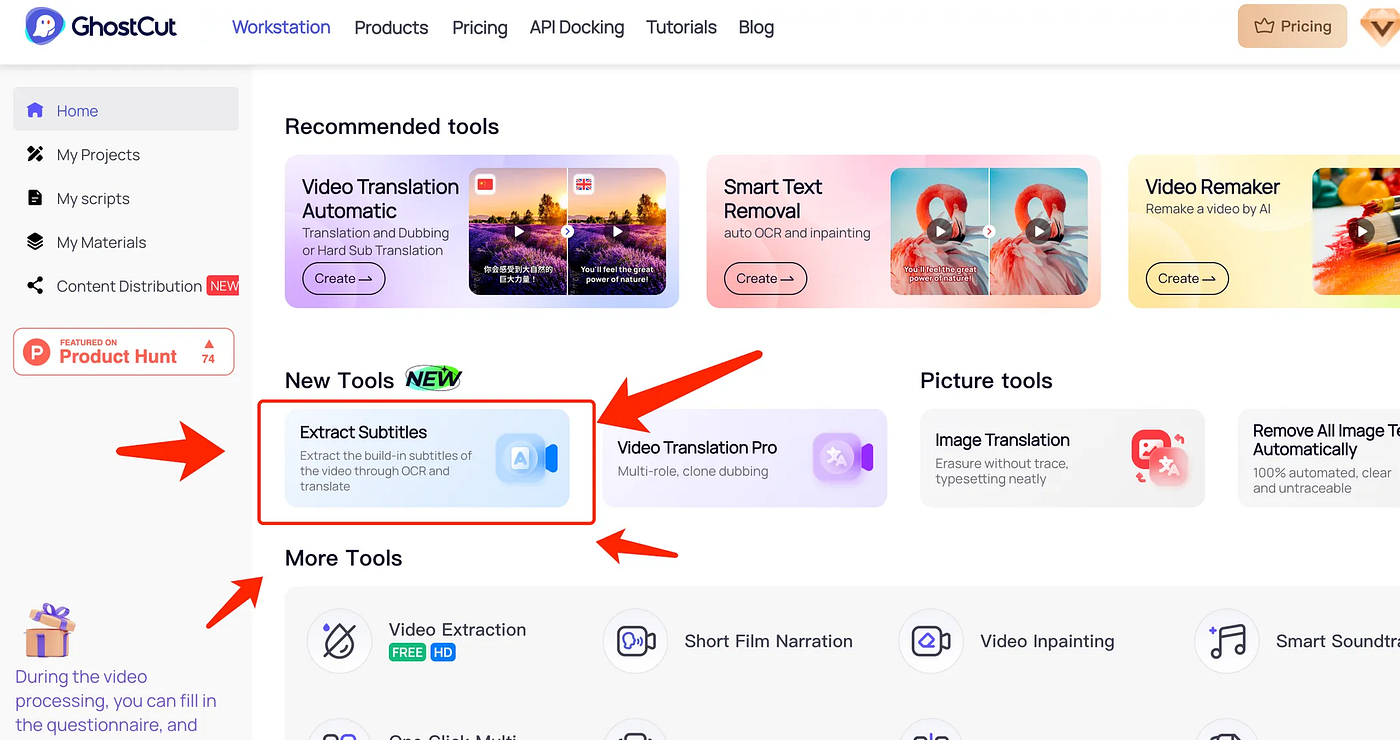Play the English subtitle lavender thumbnail
The image size is (1400, 740).
point(617,231)
